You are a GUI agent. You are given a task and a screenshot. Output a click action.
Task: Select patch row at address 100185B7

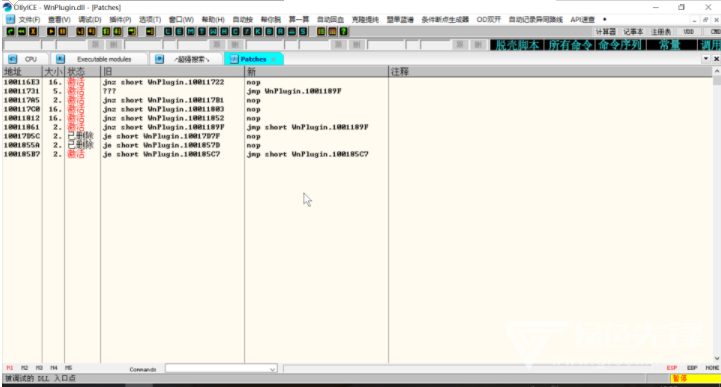[x=357, y=154]
